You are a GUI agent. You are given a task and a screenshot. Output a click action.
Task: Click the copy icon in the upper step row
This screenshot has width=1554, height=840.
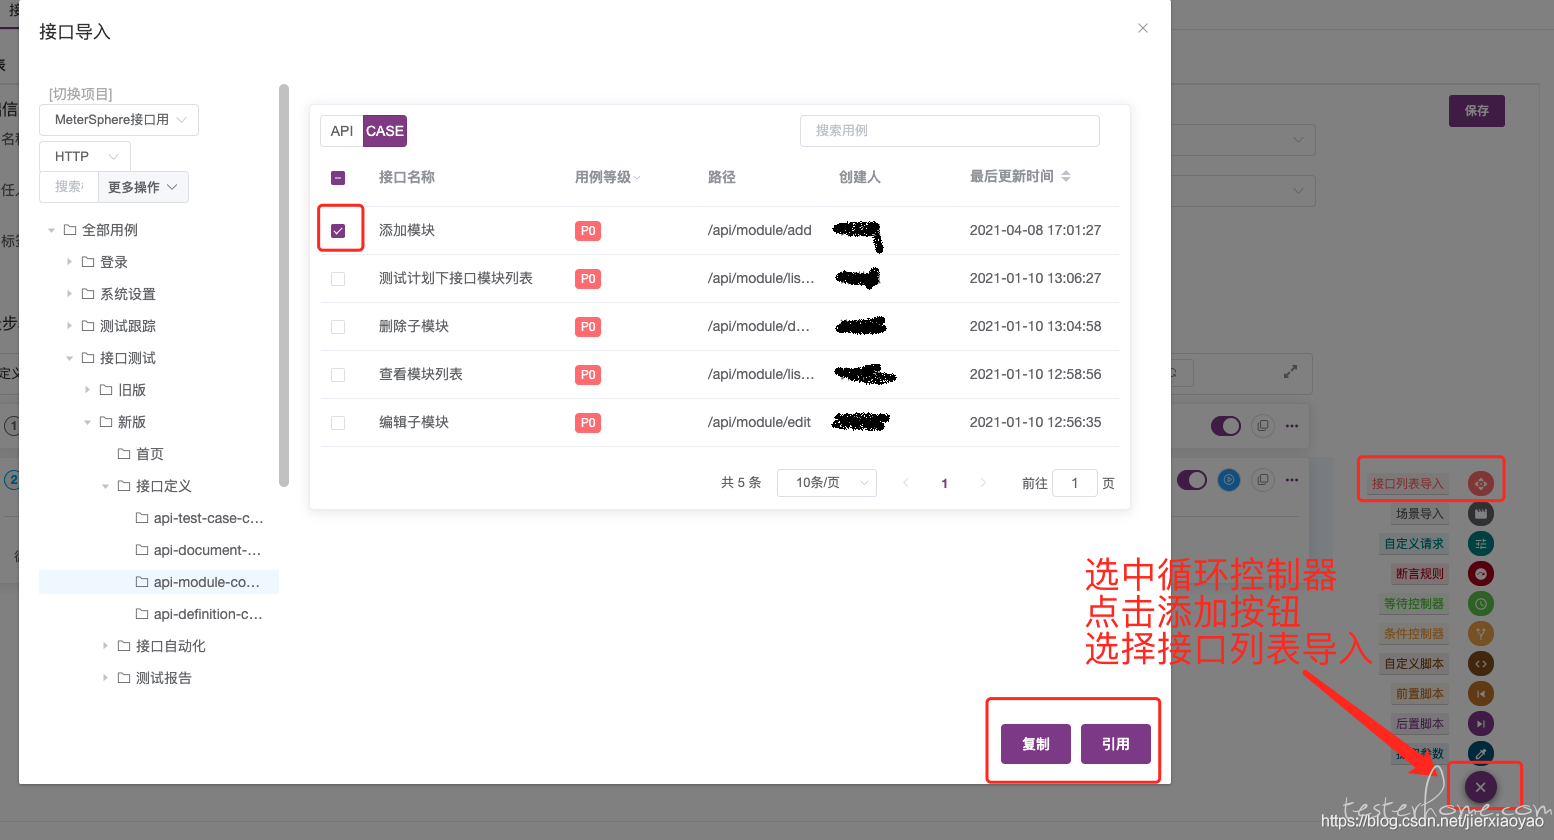1263,426
